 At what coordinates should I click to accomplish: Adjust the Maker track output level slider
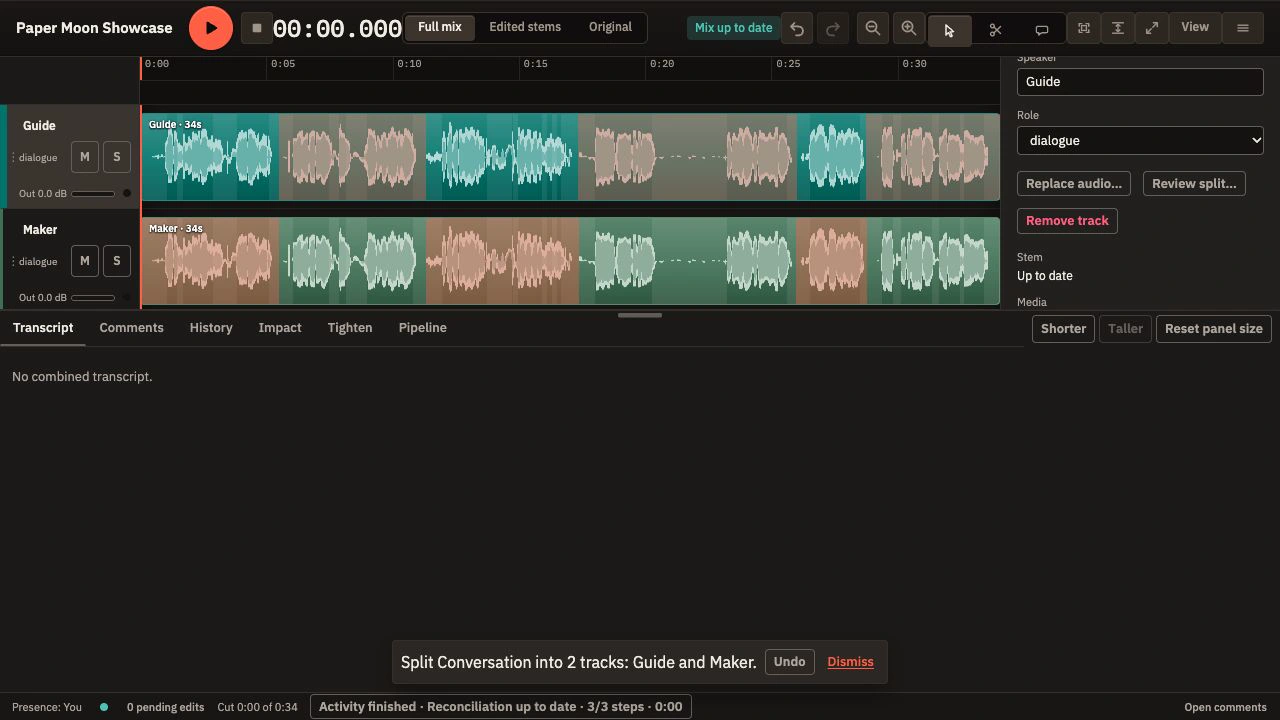tap(93, 298)
